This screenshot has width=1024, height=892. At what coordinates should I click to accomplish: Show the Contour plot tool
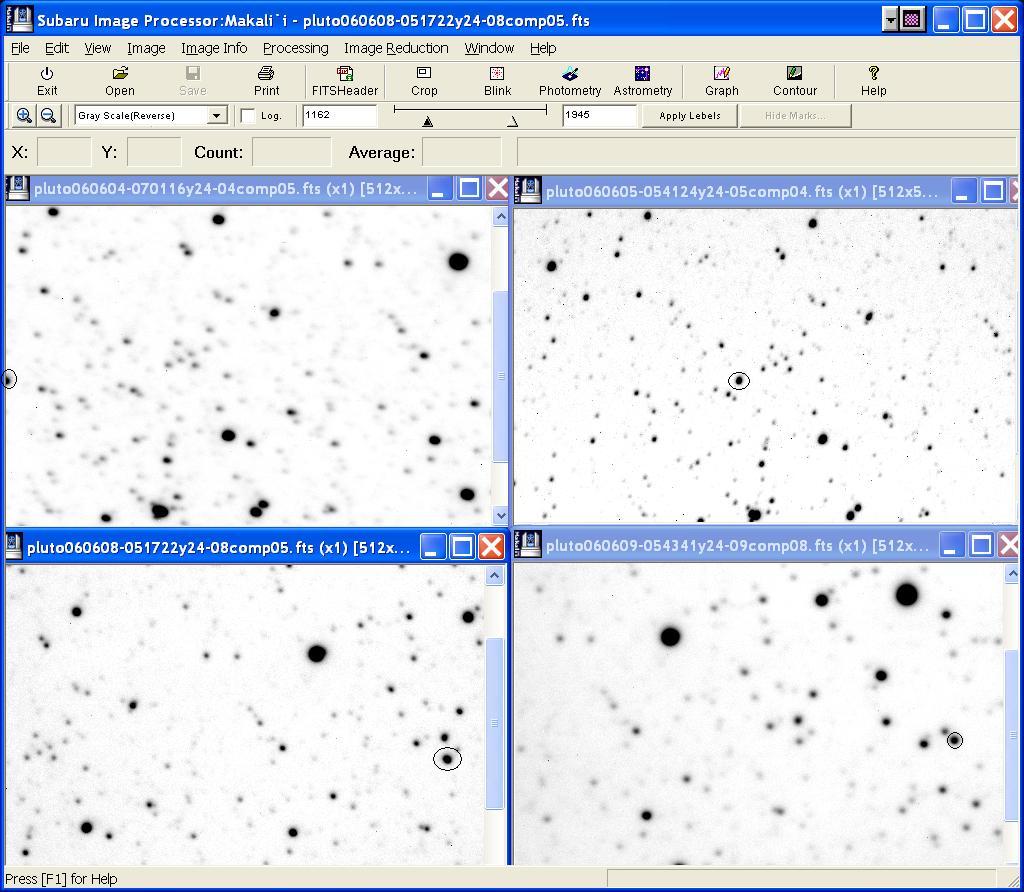click(x=794, y=80)
